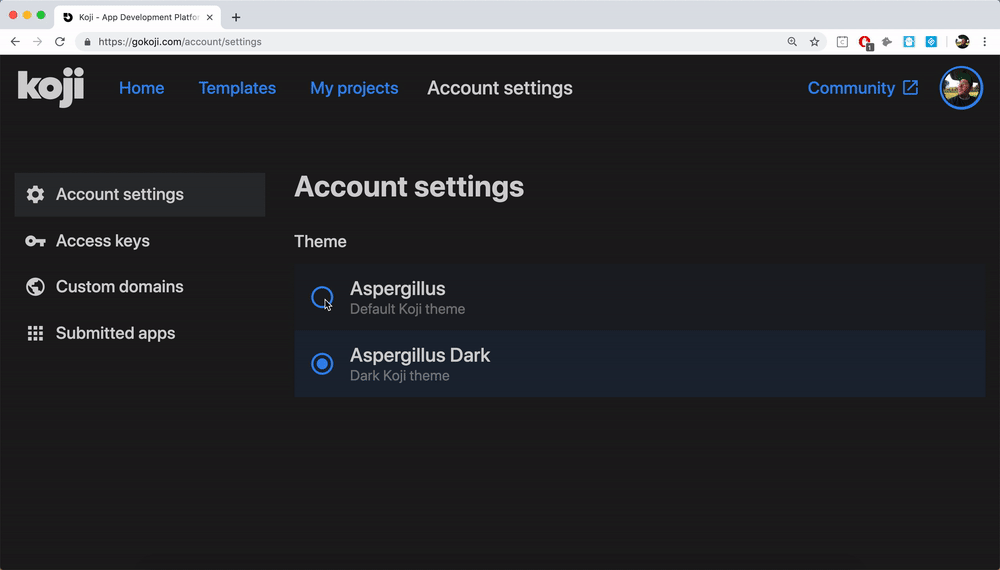Click the 'Theme' section label
1000x570 pixels.
[x=320, y=242]
